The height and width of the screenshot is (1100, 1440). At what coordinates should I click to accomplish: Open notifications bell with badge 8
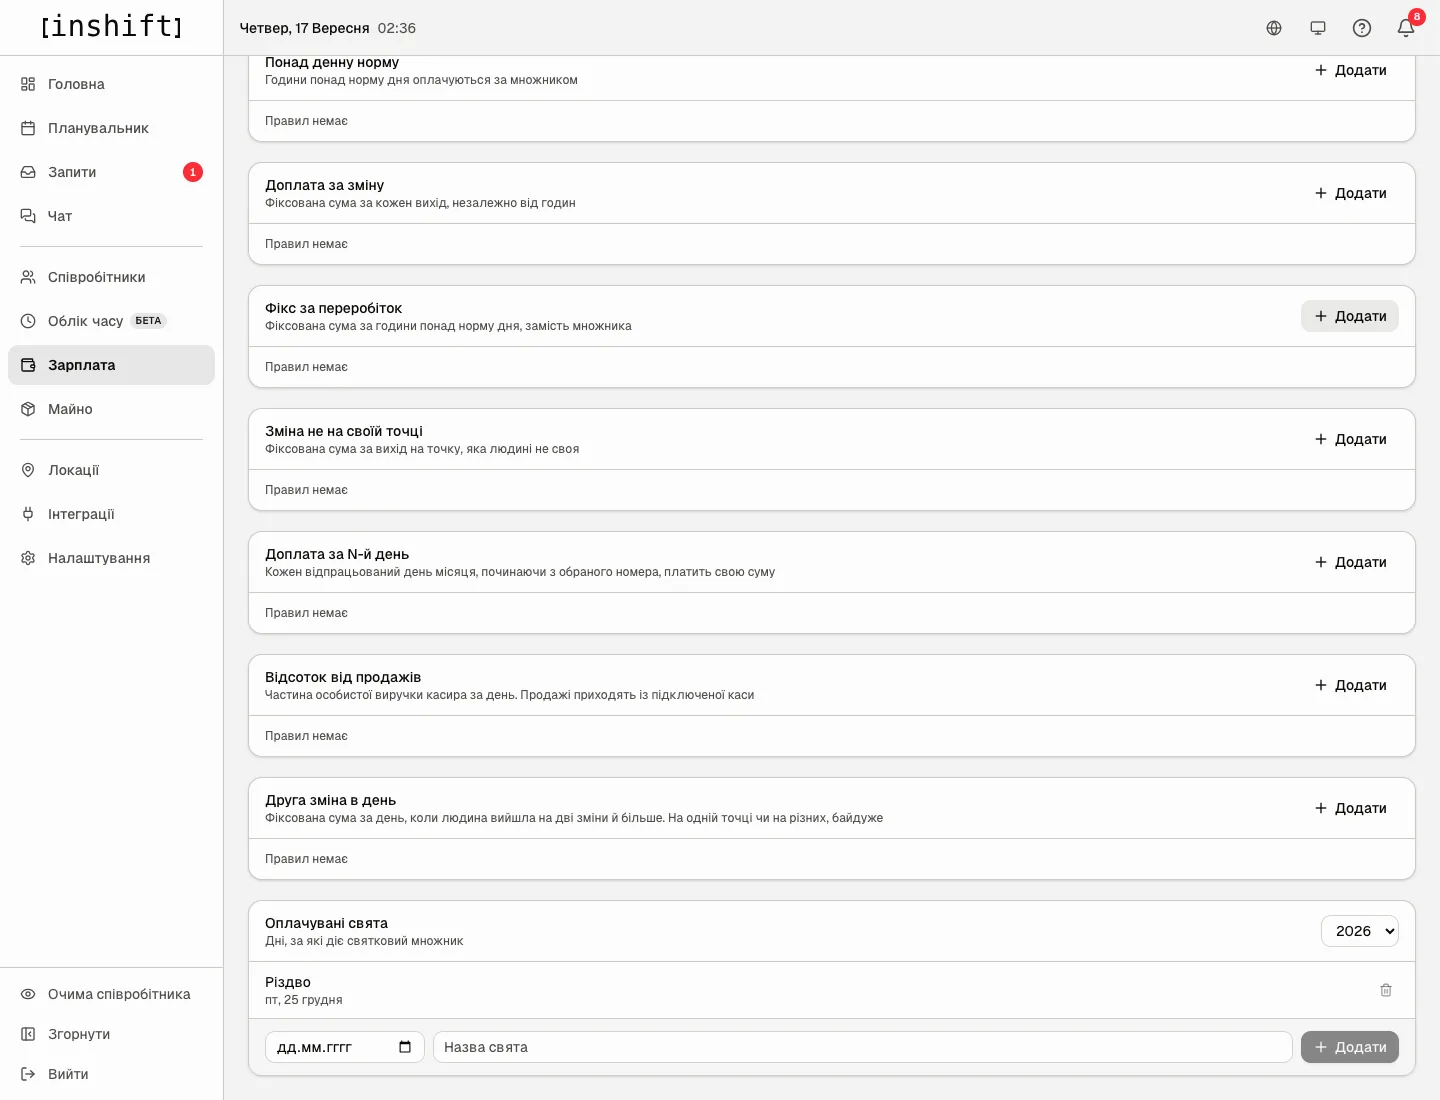(1406, 28)
